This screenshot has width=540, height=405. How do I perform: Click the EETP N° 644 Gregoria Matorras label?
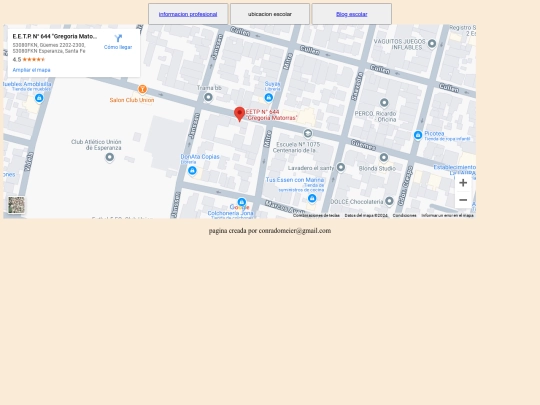click(271, 115)
